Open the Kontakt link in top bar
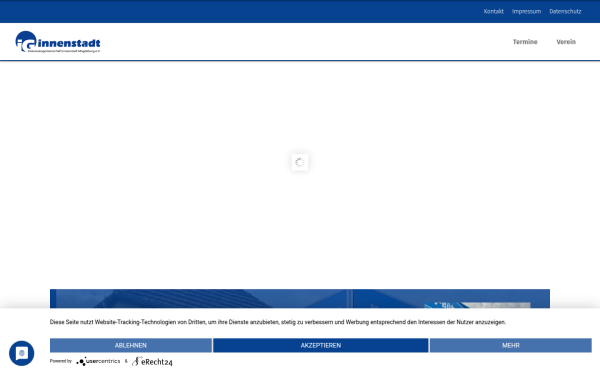600x375 pixels. 493,11
